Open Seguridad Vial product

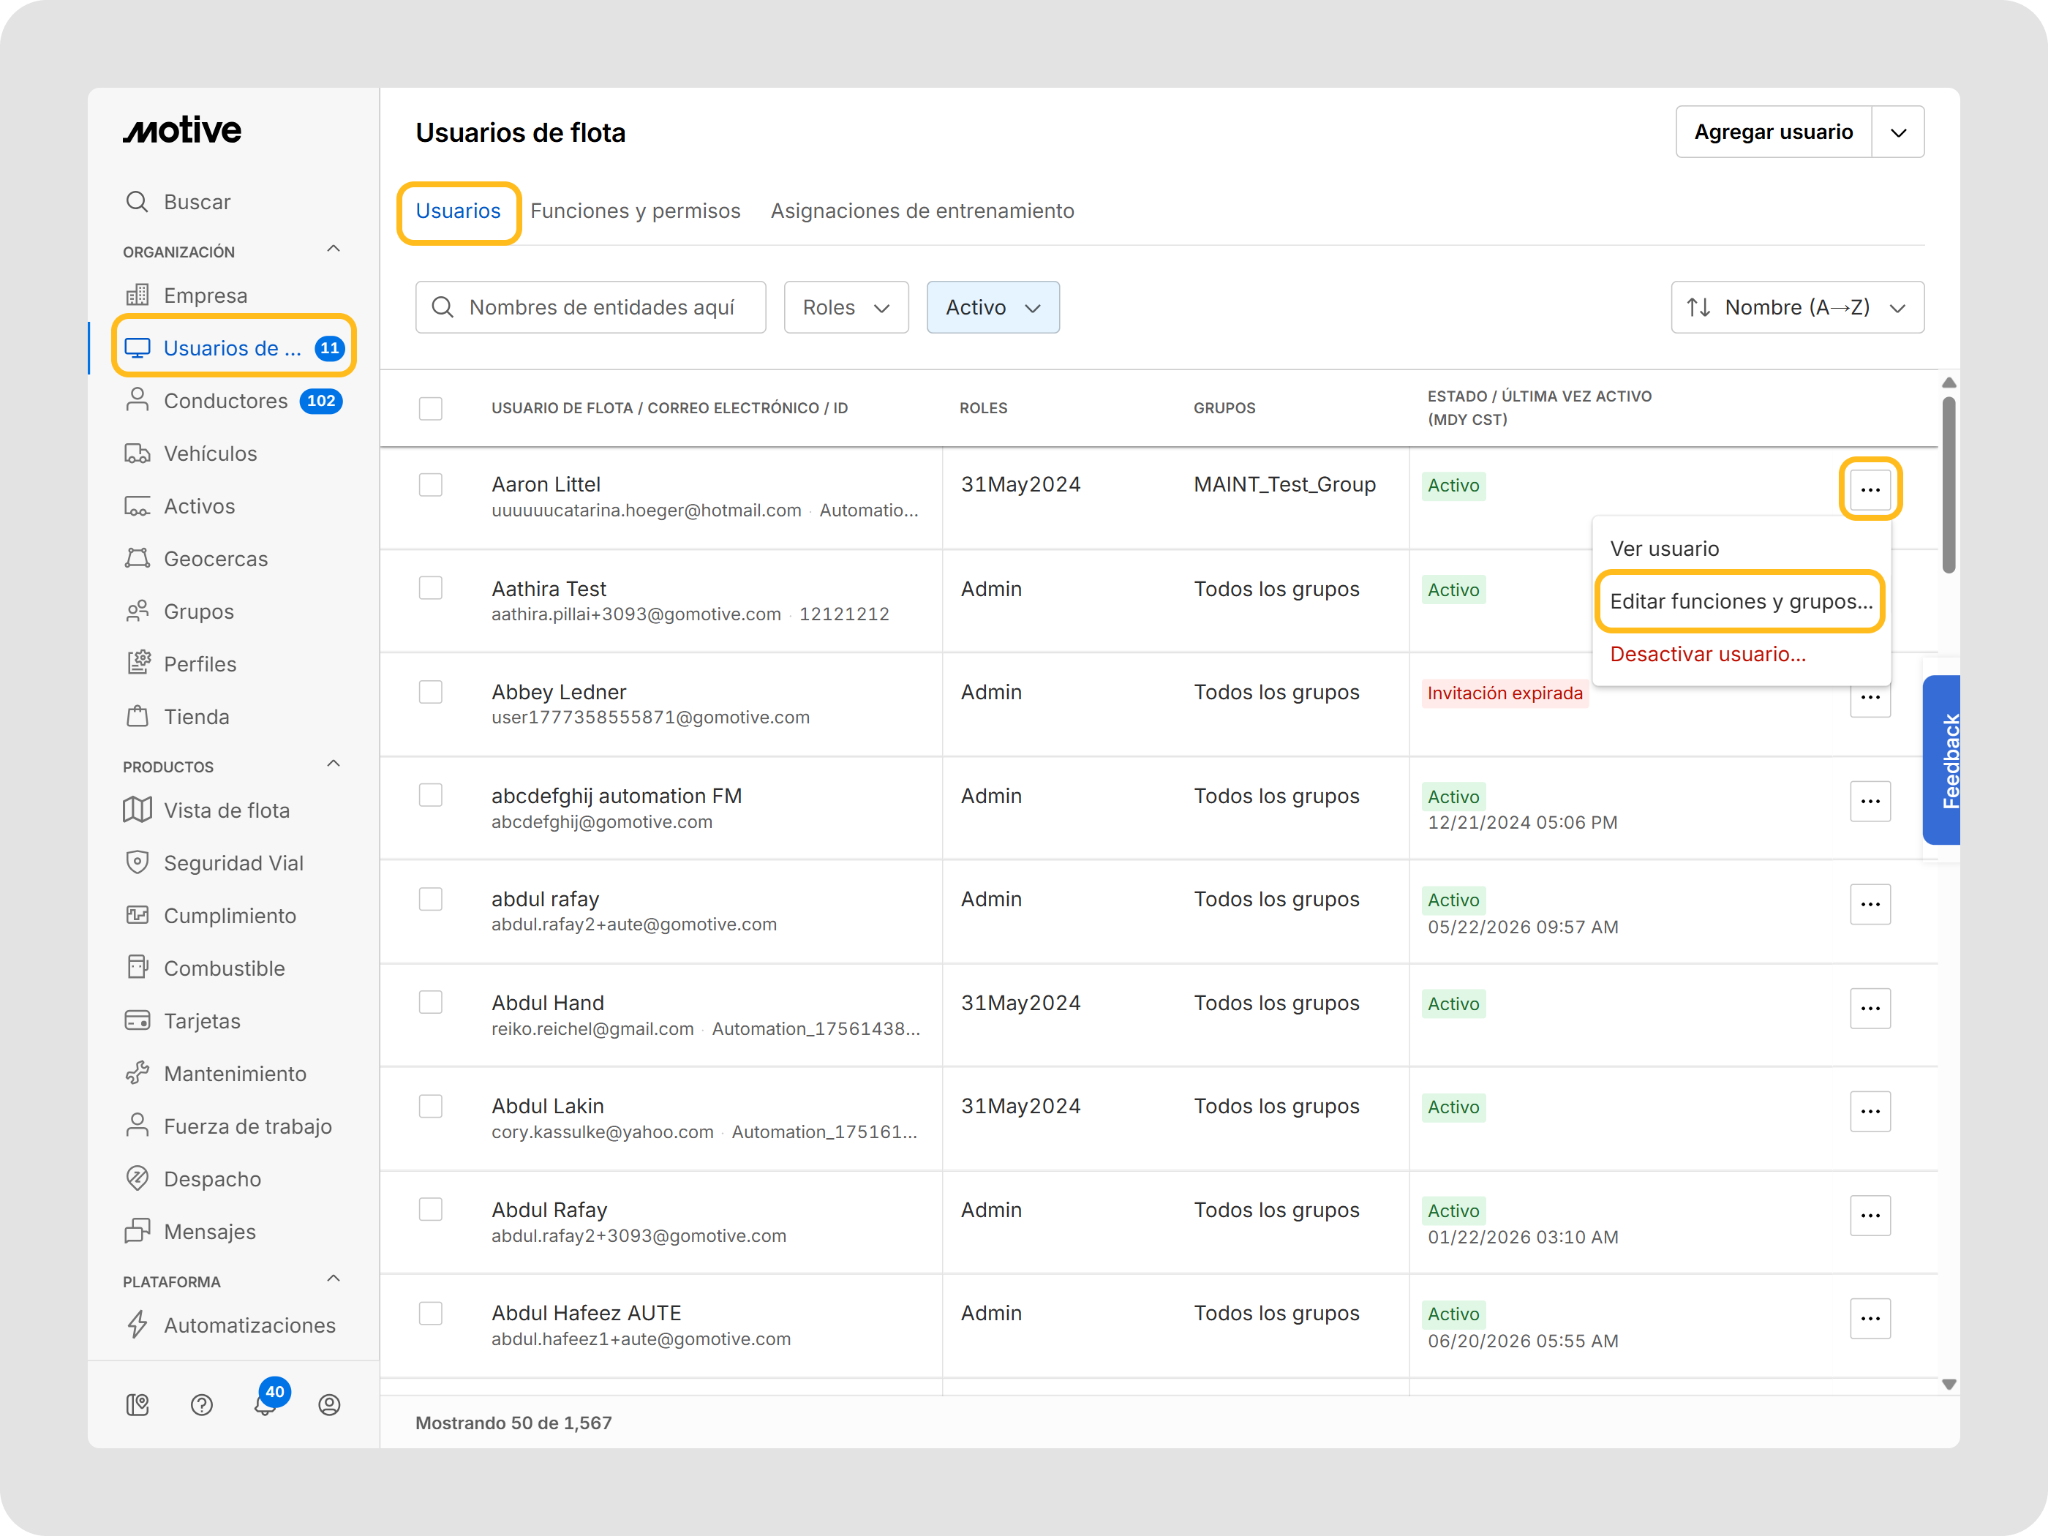pyautogui.click(x=214, y=862)
